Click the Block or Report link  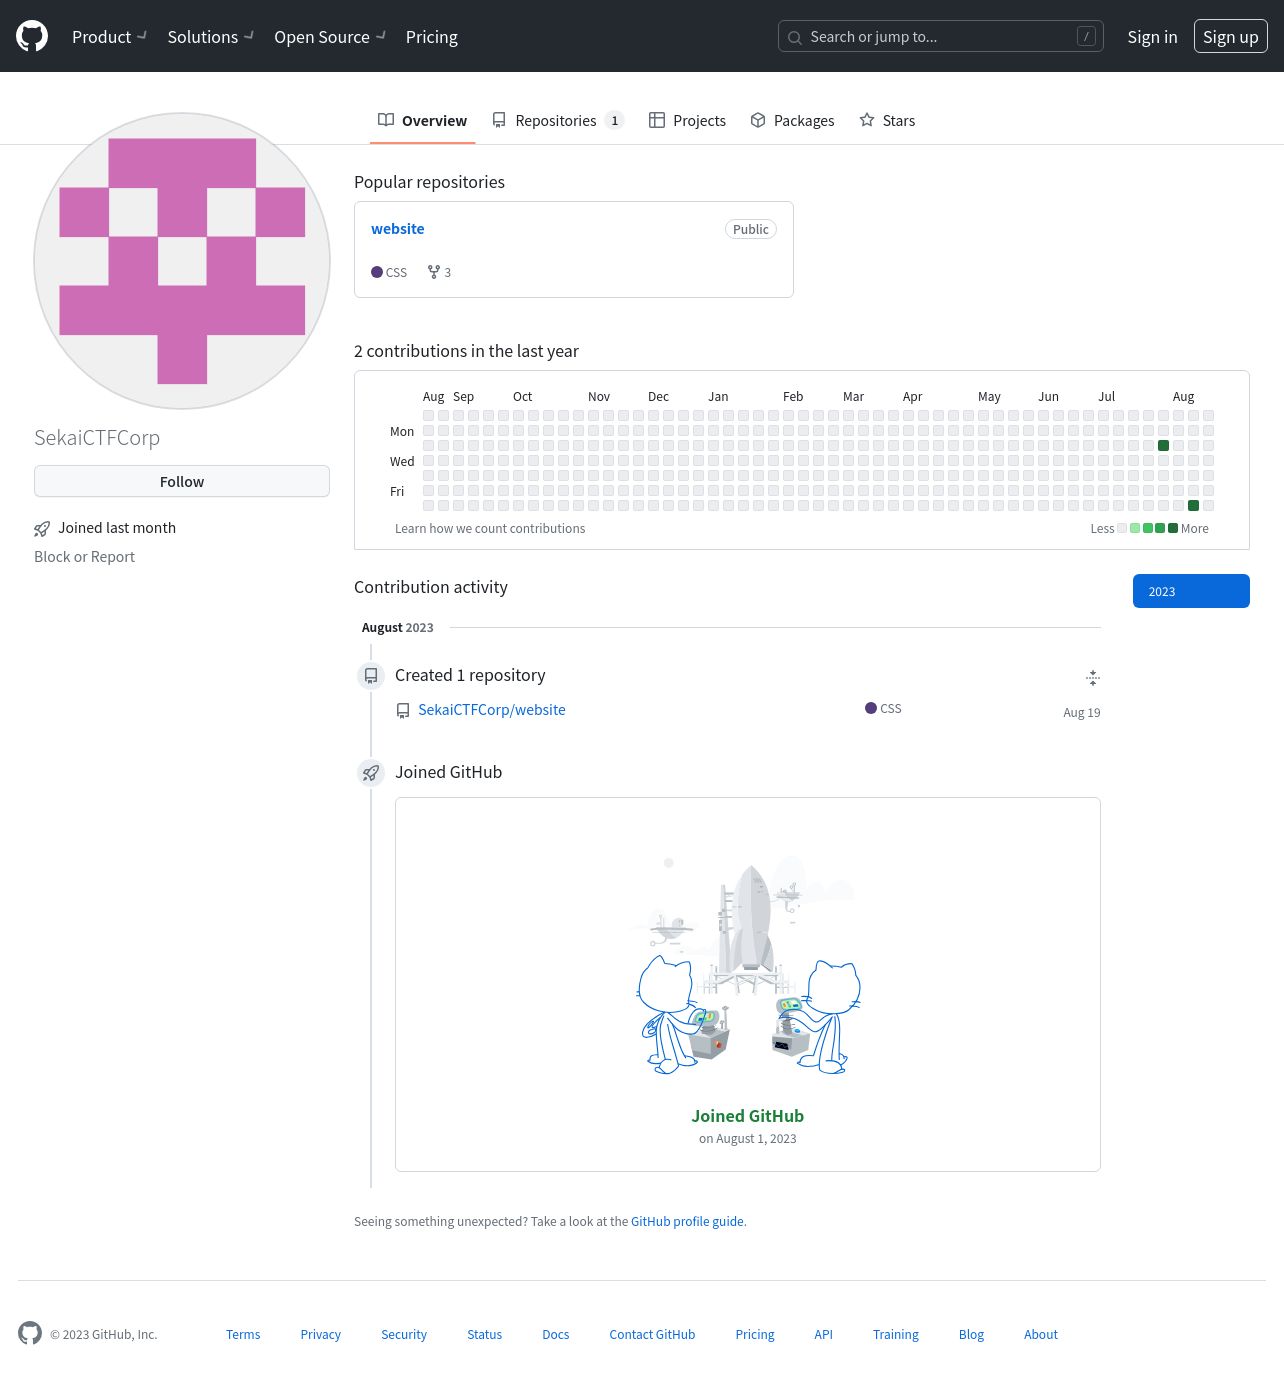pyautogui.click(x=84, y=557)
